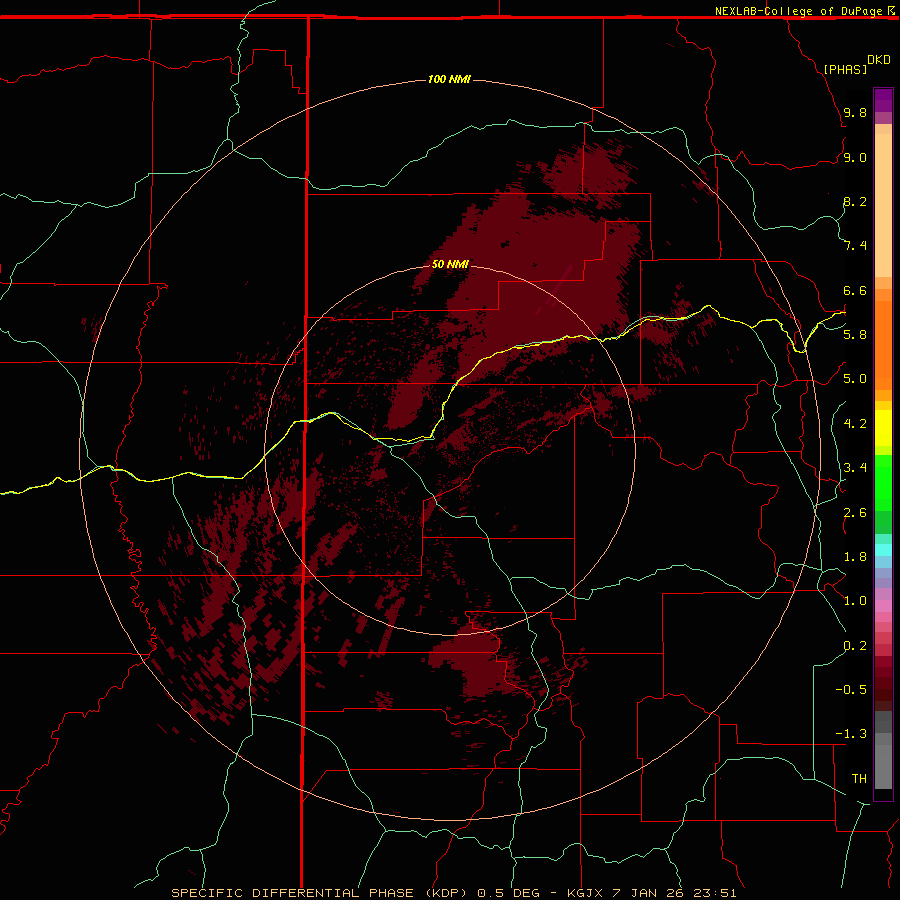Image resolution: width=900 pixels, height=900 pixels.
Task: Click the 5.8 value on the scale
Action: click(855, 335)
